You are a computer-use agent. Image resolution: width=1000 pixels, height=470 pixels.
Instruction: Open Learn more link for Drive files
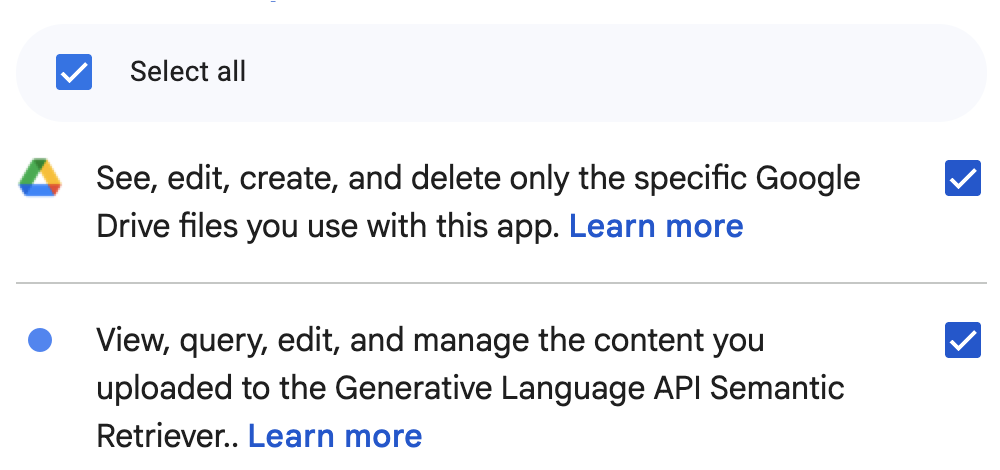656,226
